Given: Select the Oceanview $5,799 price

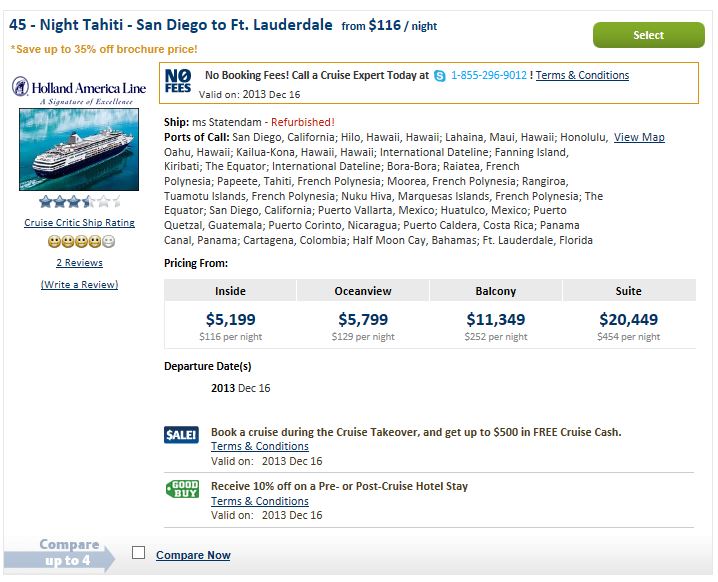Looking at the screenshot, I should coord(363,319).
